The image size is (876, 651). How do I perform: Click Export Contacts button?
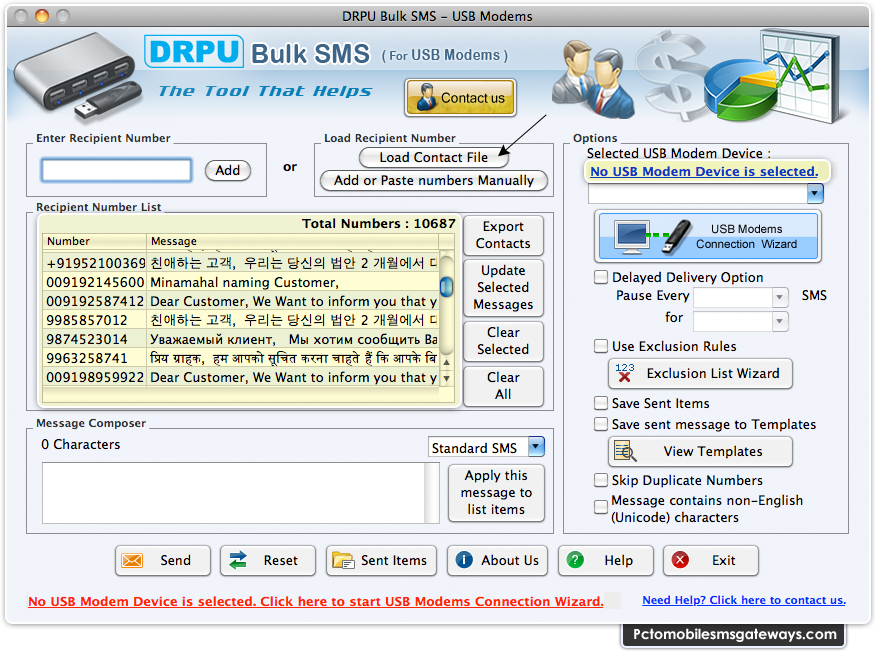(503, 235)
